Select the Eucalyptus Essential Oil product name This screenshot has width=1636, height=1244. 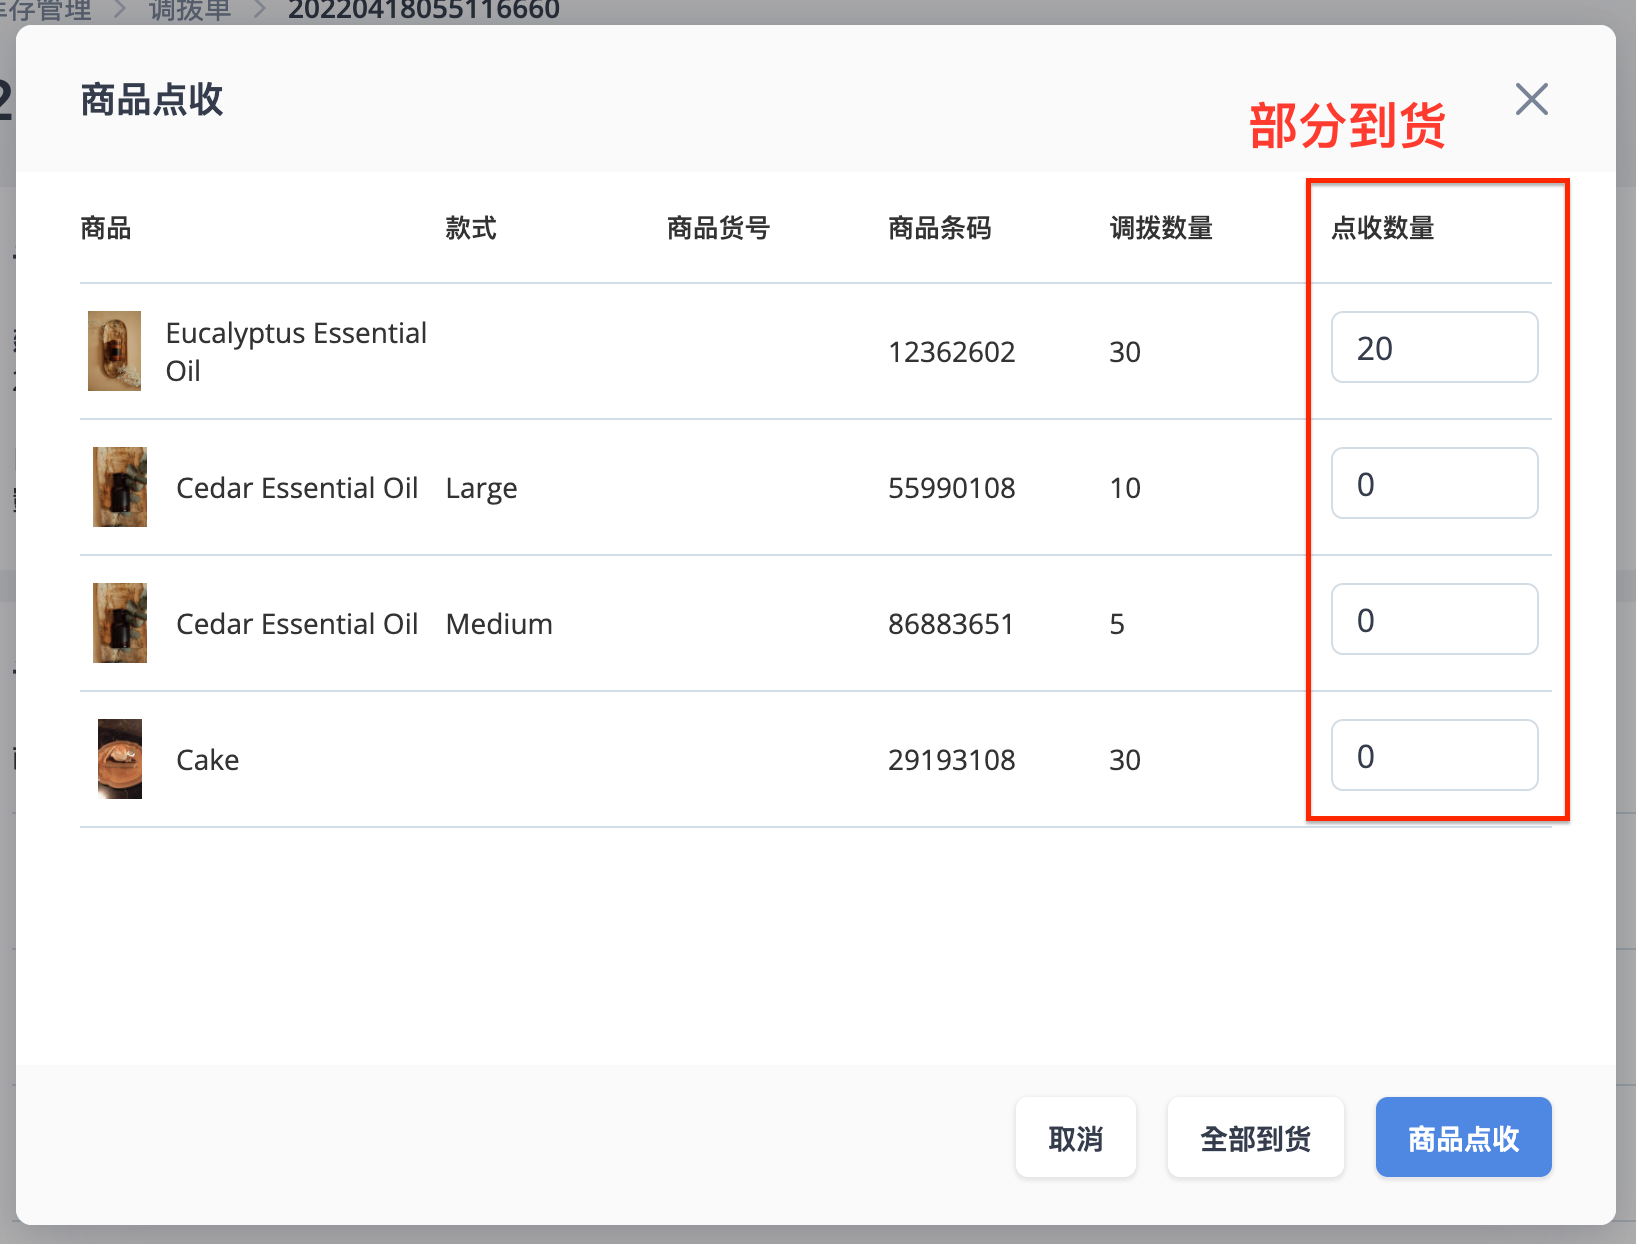[296, 351]
